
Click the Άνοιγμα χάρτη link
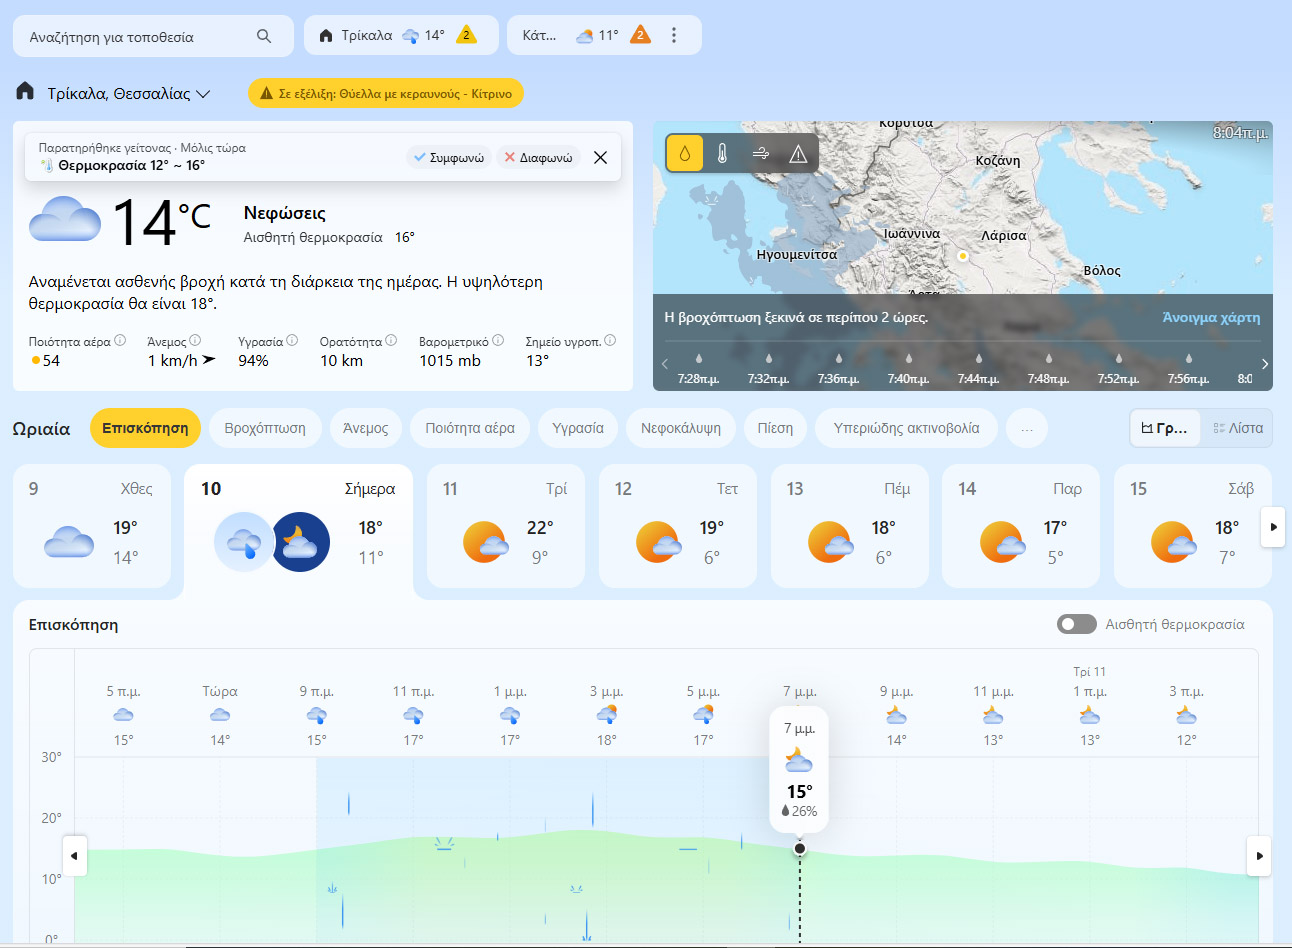coord(1211,317)
